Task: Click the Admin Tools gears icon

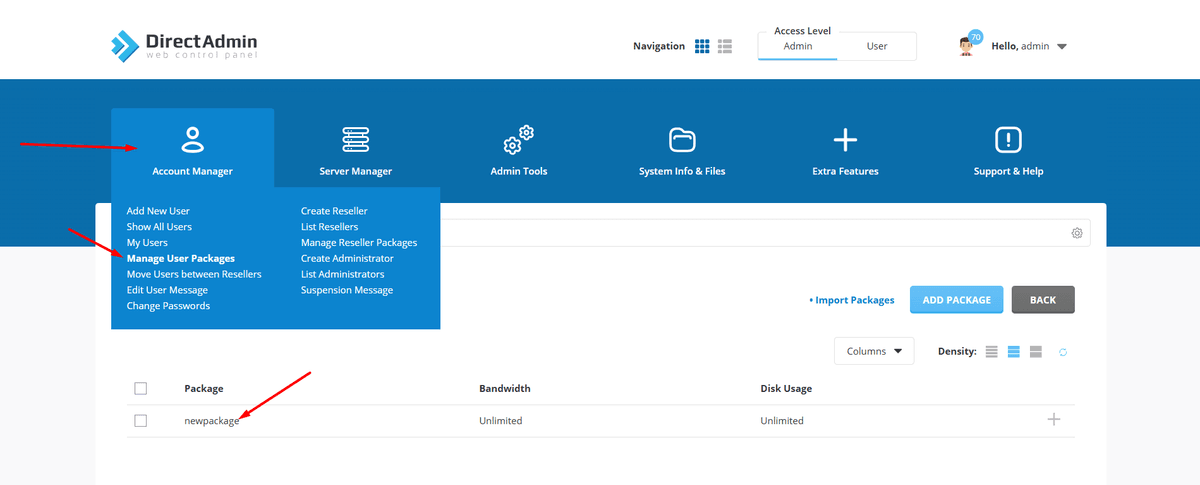Action: tap(518, 140)
